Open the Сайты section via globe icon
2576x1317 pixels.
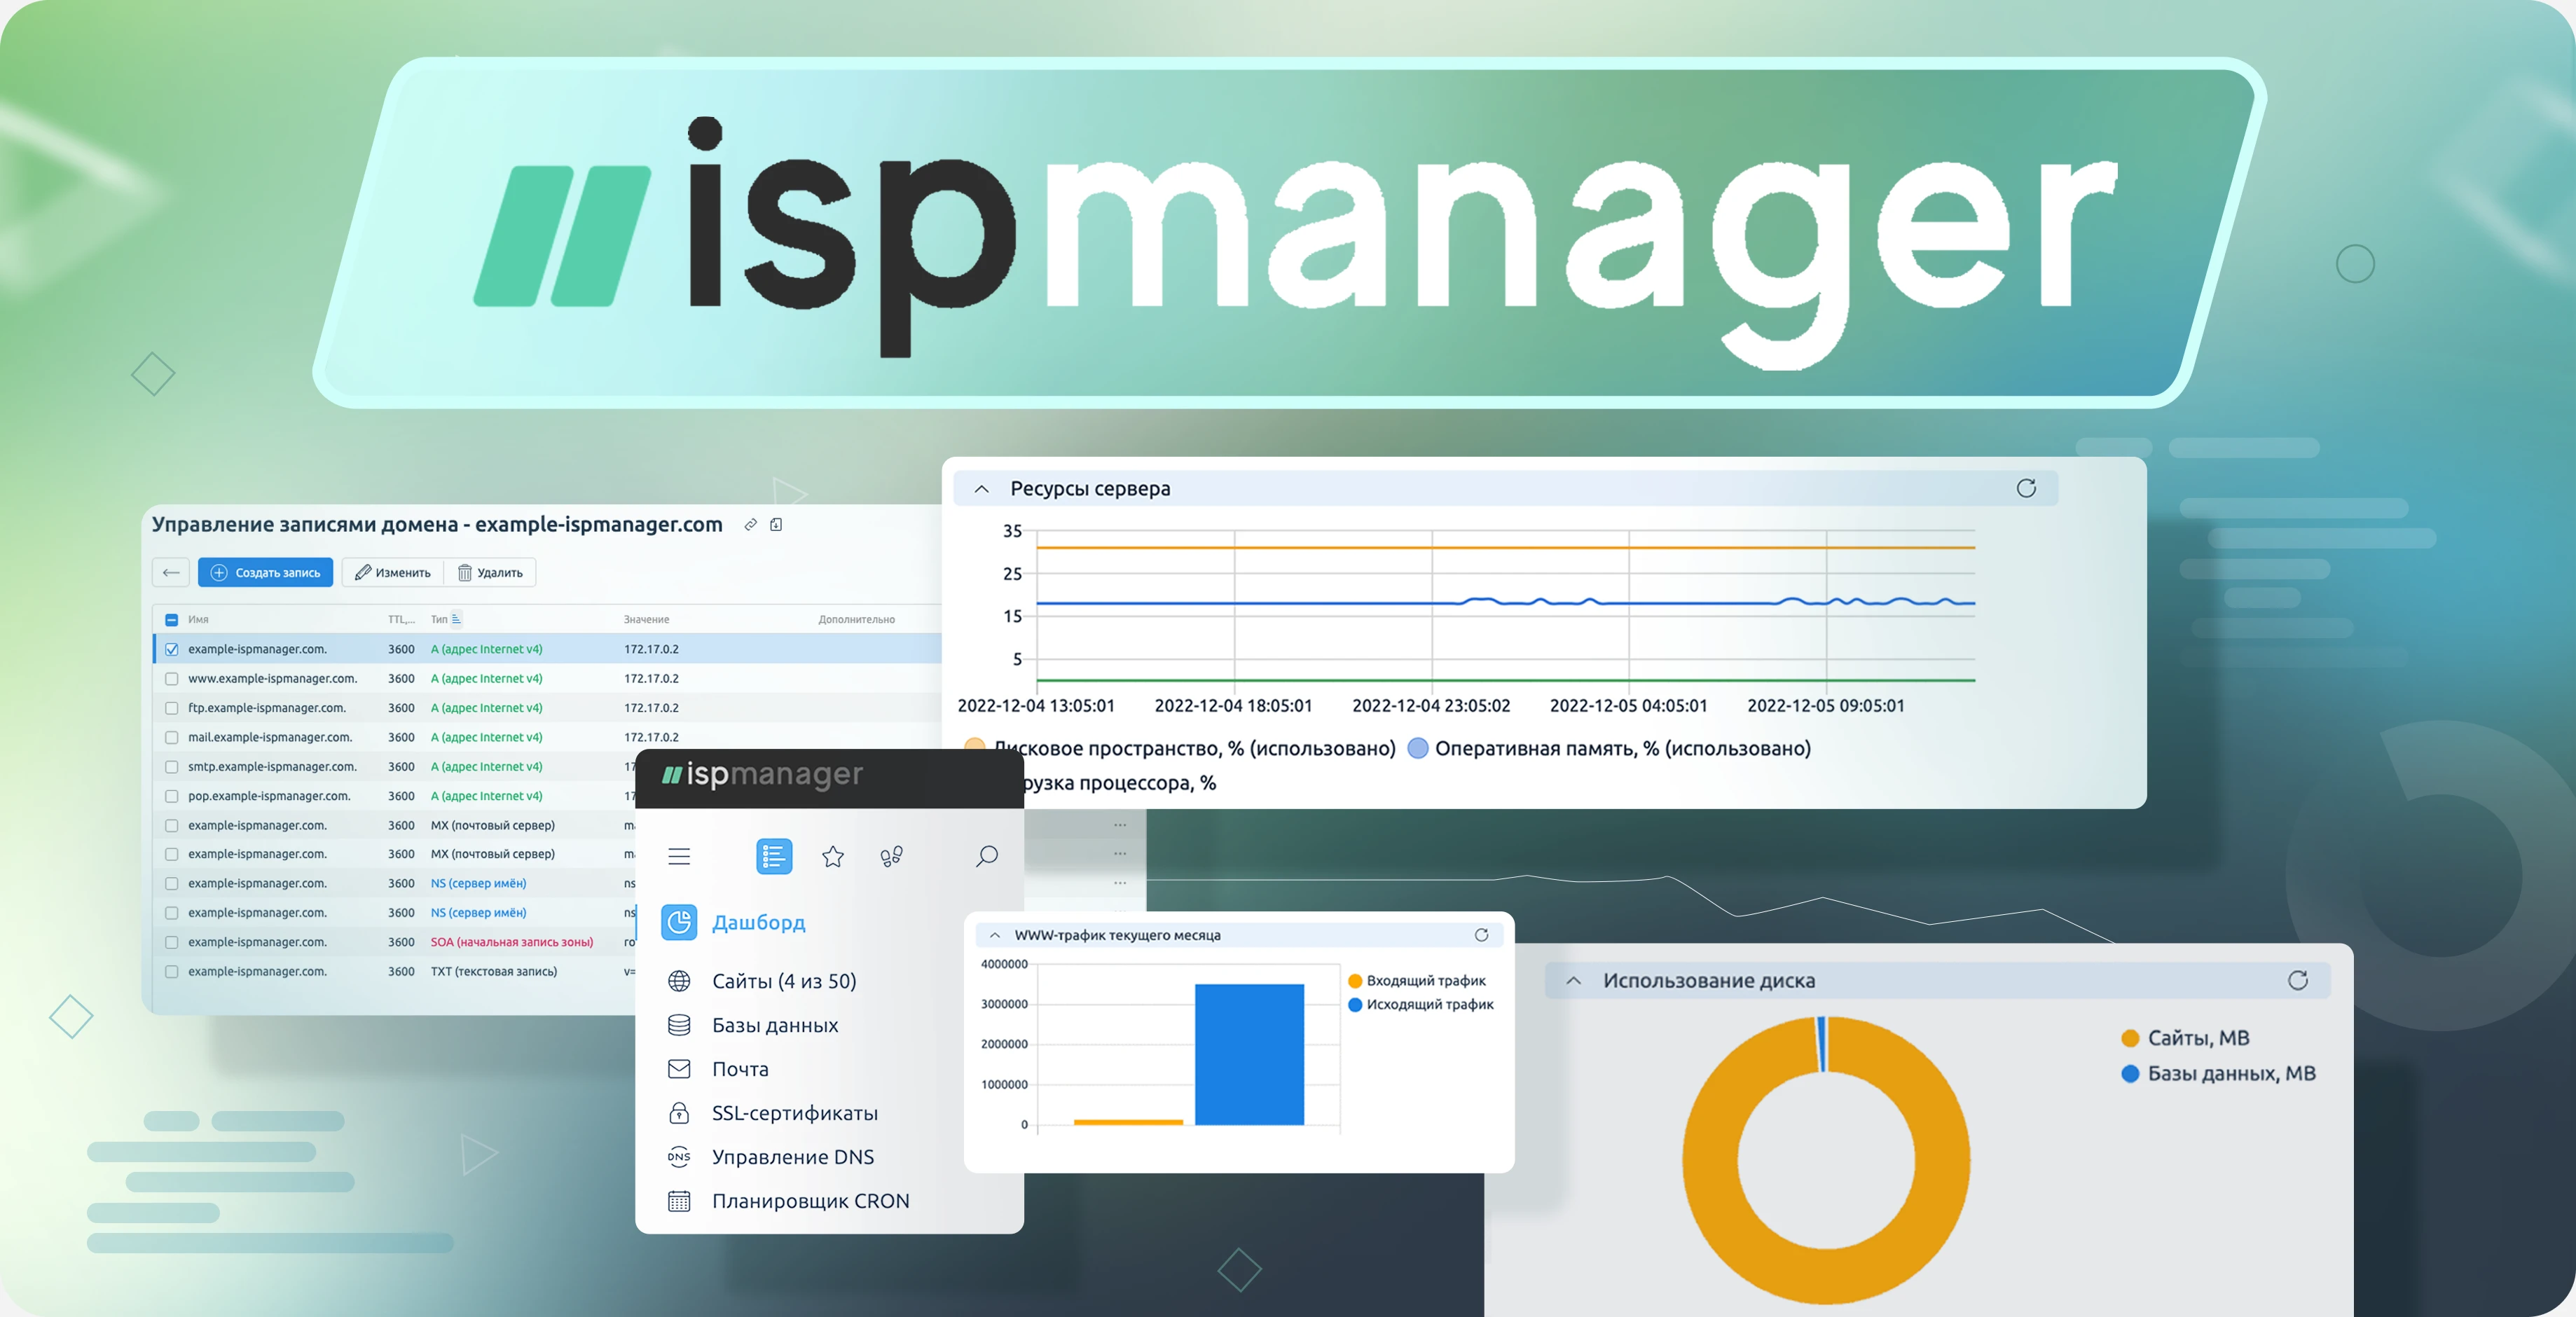[681, 981]
